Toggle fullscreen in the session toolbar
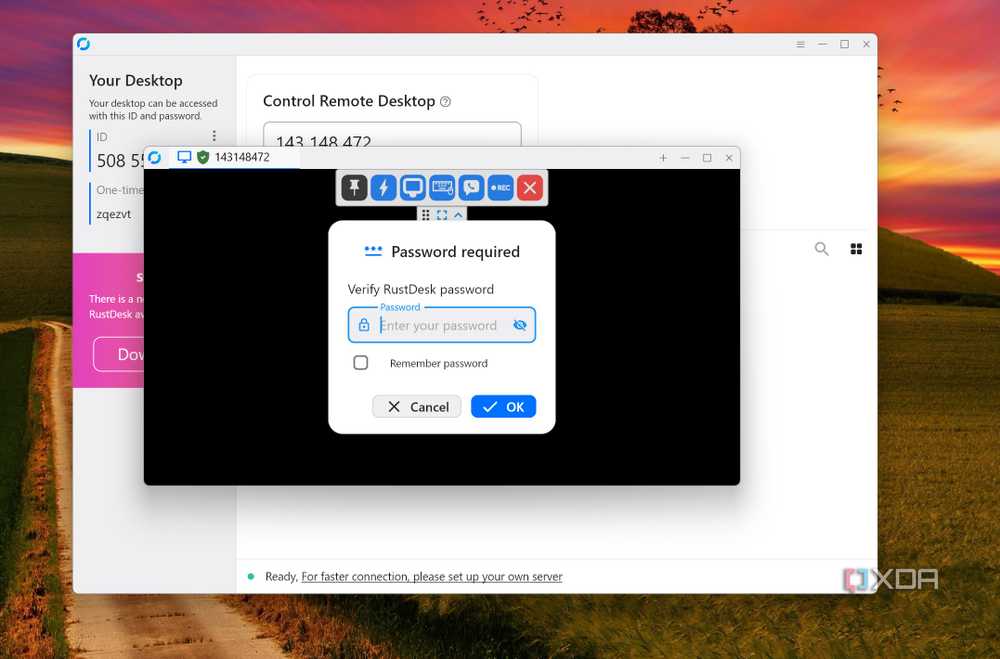Screen dimensions: 1000x659 [x=442, y=215]
